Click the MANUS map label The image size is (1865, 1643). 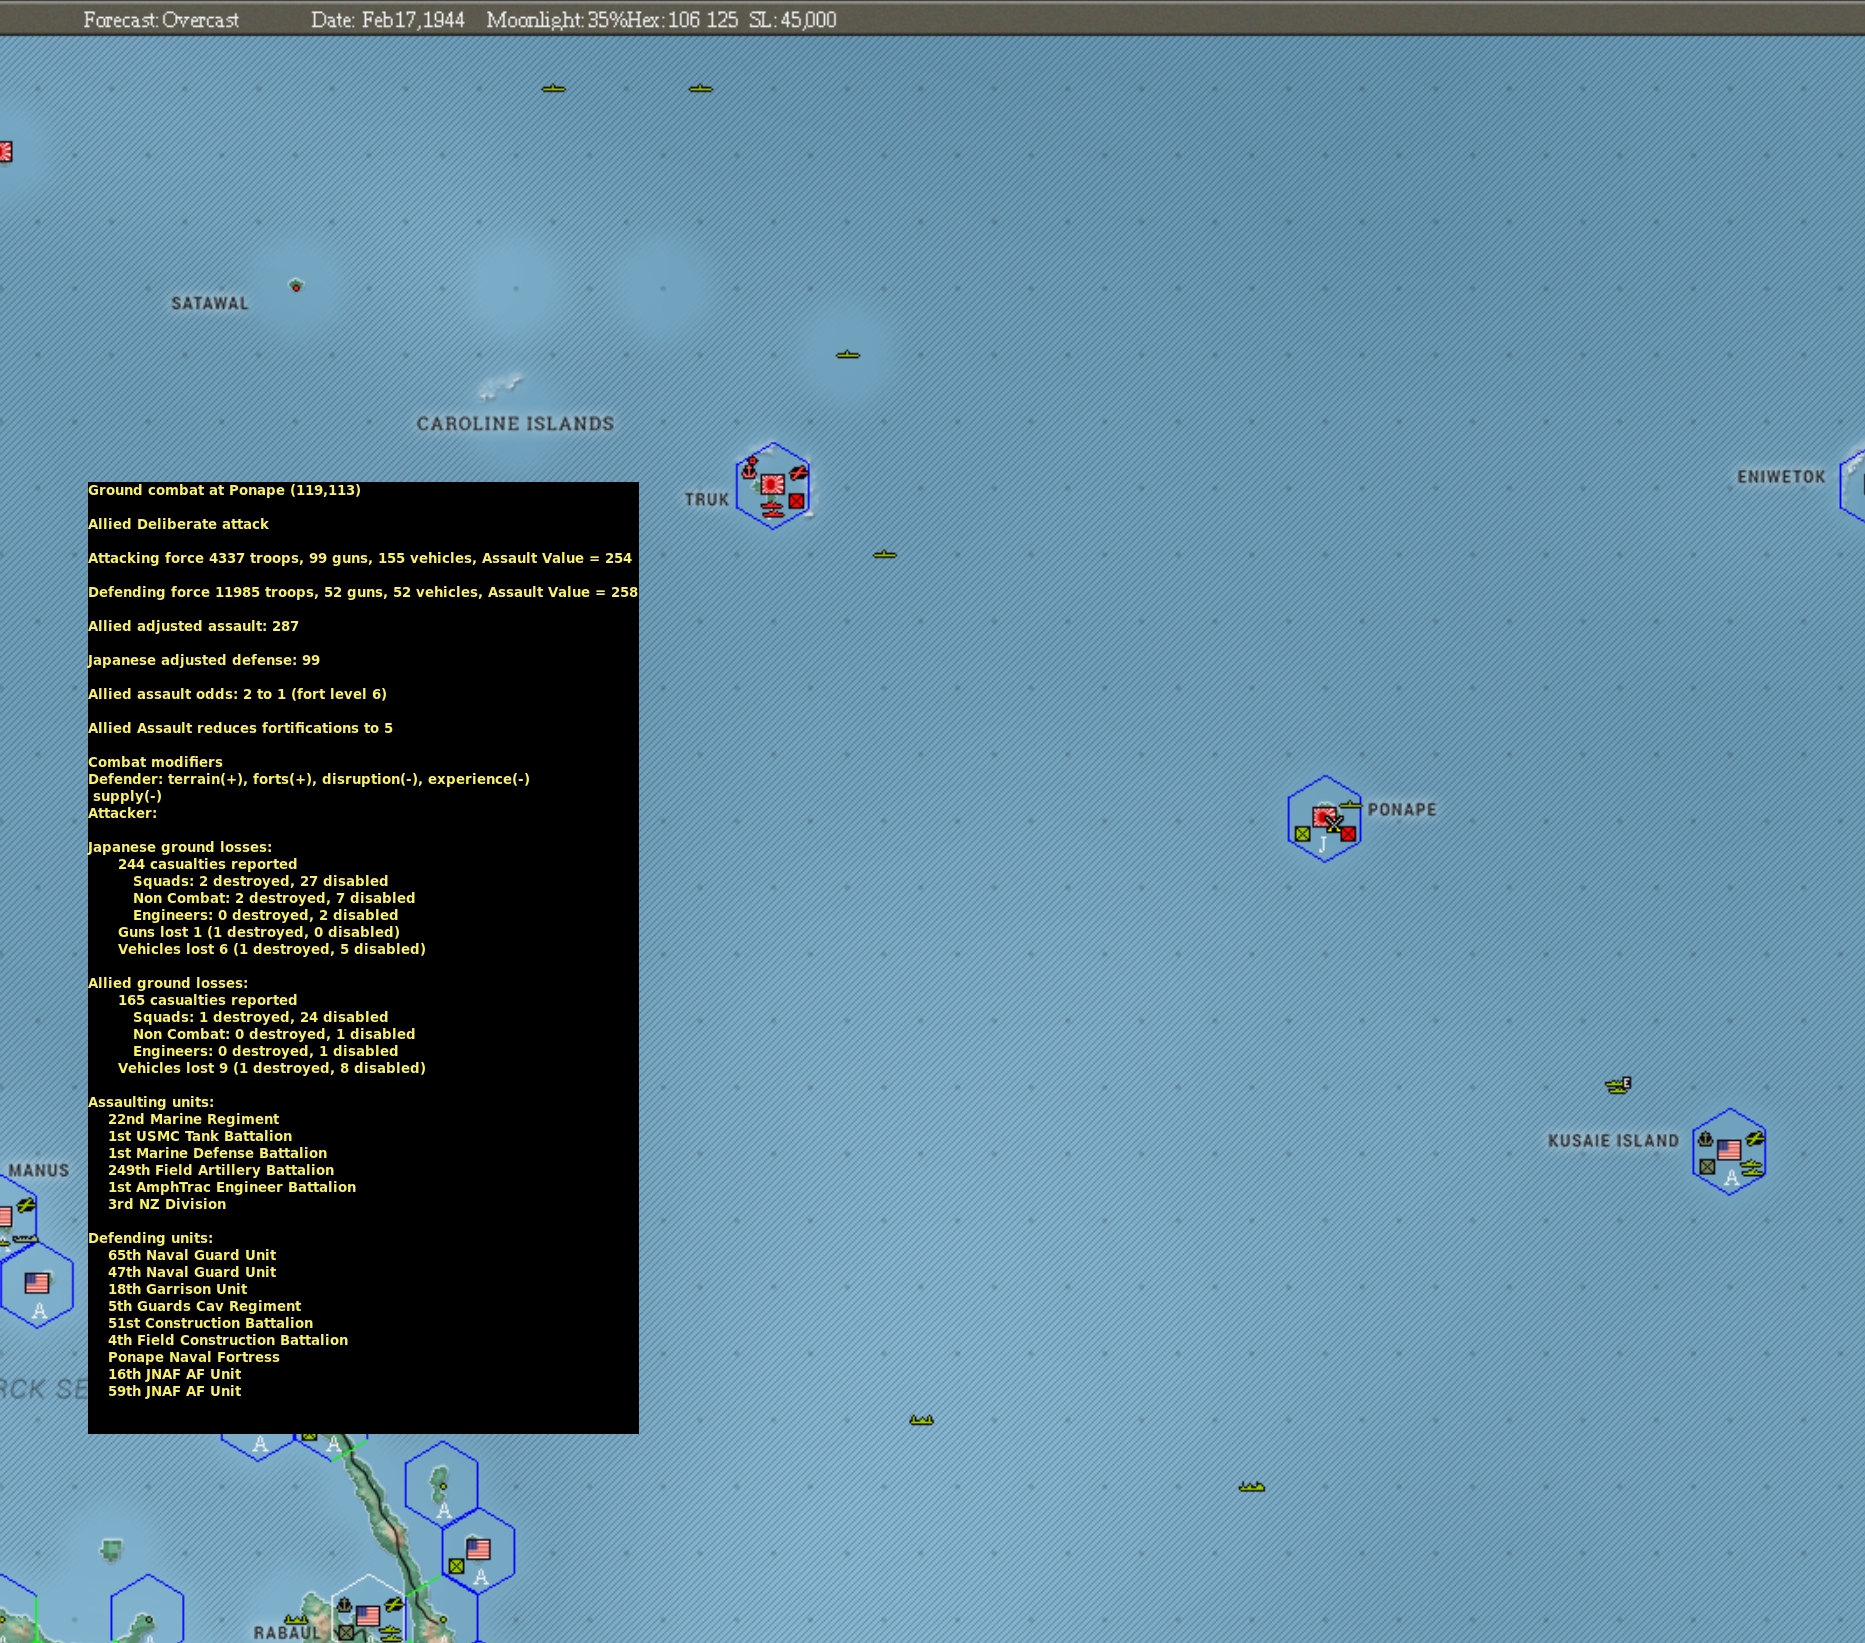tap(39, 1170)
